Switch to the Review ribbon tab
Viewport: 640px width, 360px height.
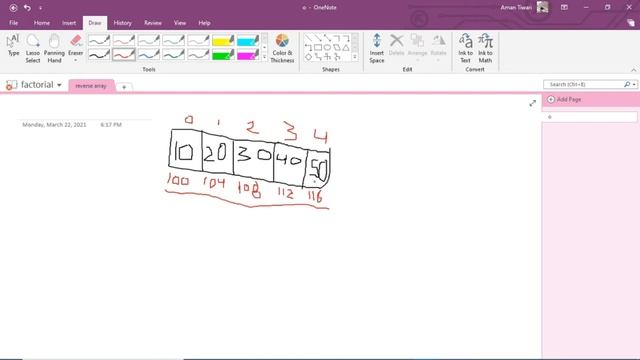(153, 23)
